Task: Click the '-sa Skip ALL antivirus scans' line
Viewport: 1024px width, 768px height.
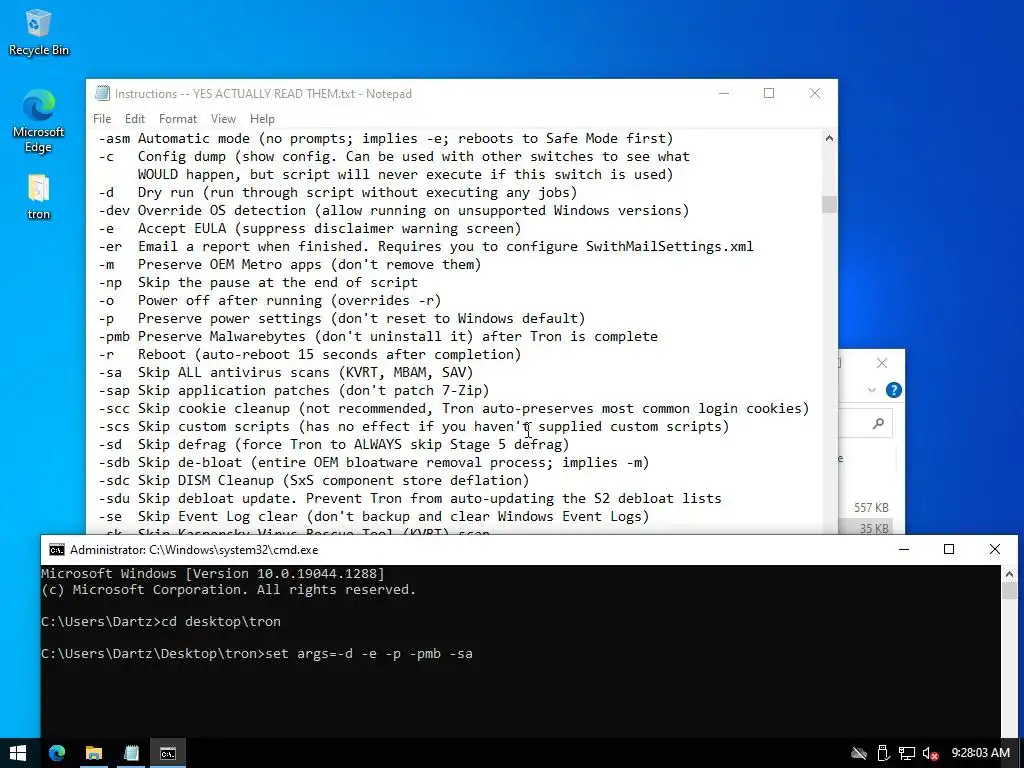Action: pyautogui.click(x=285, y=372)
